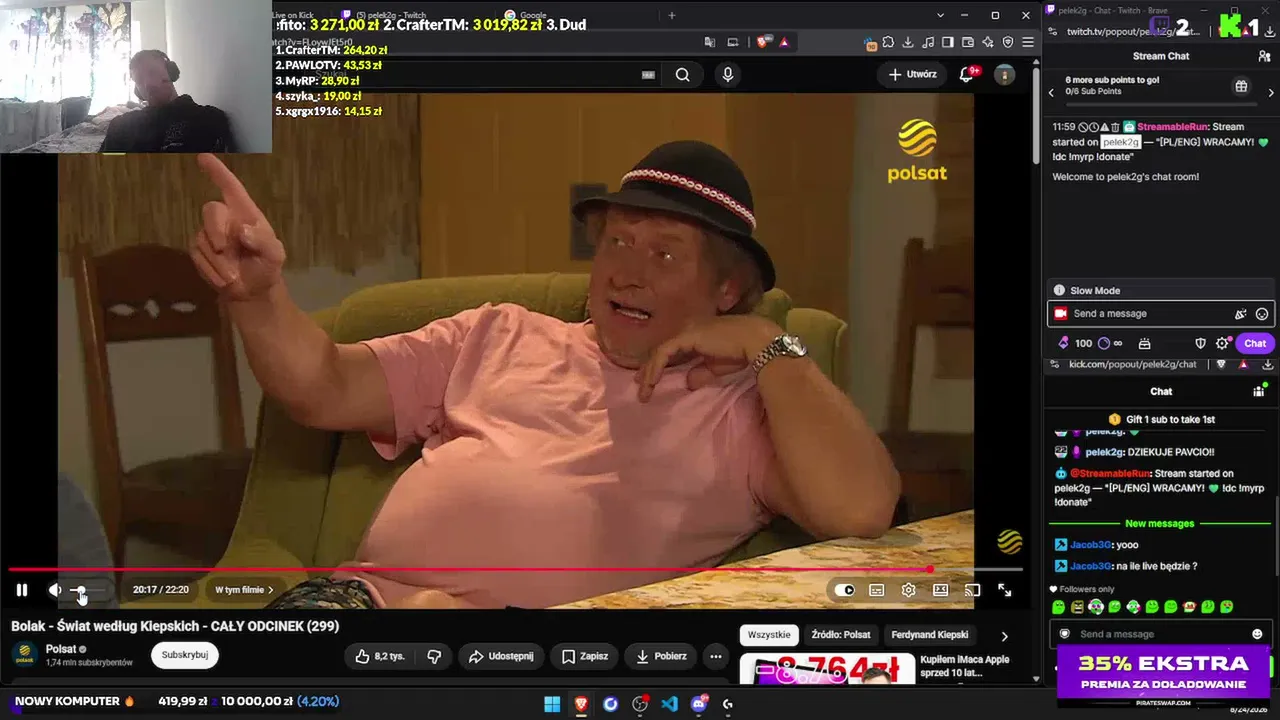
Task: Open the Polsat channel avatar
Action: pyautogui.click(x=24, y=655)
